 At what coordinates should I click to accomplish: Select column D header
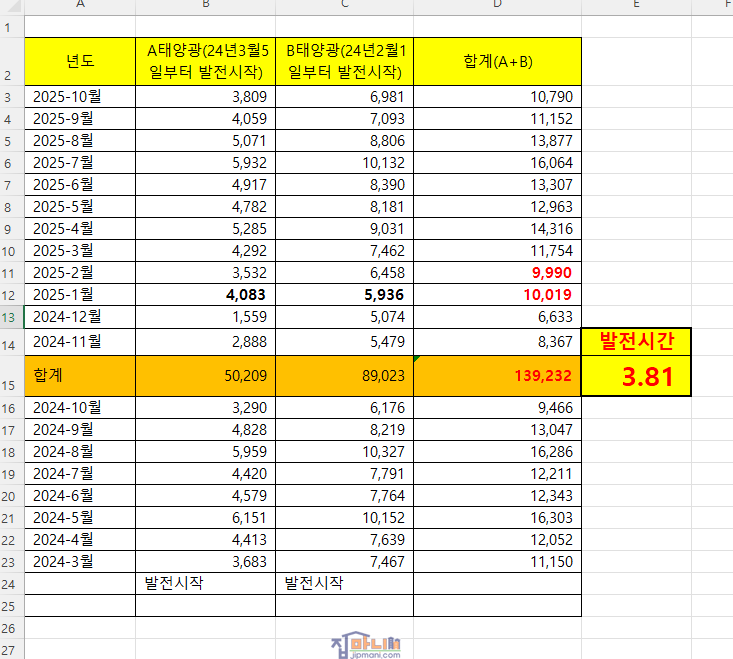(x=497, y=6)
